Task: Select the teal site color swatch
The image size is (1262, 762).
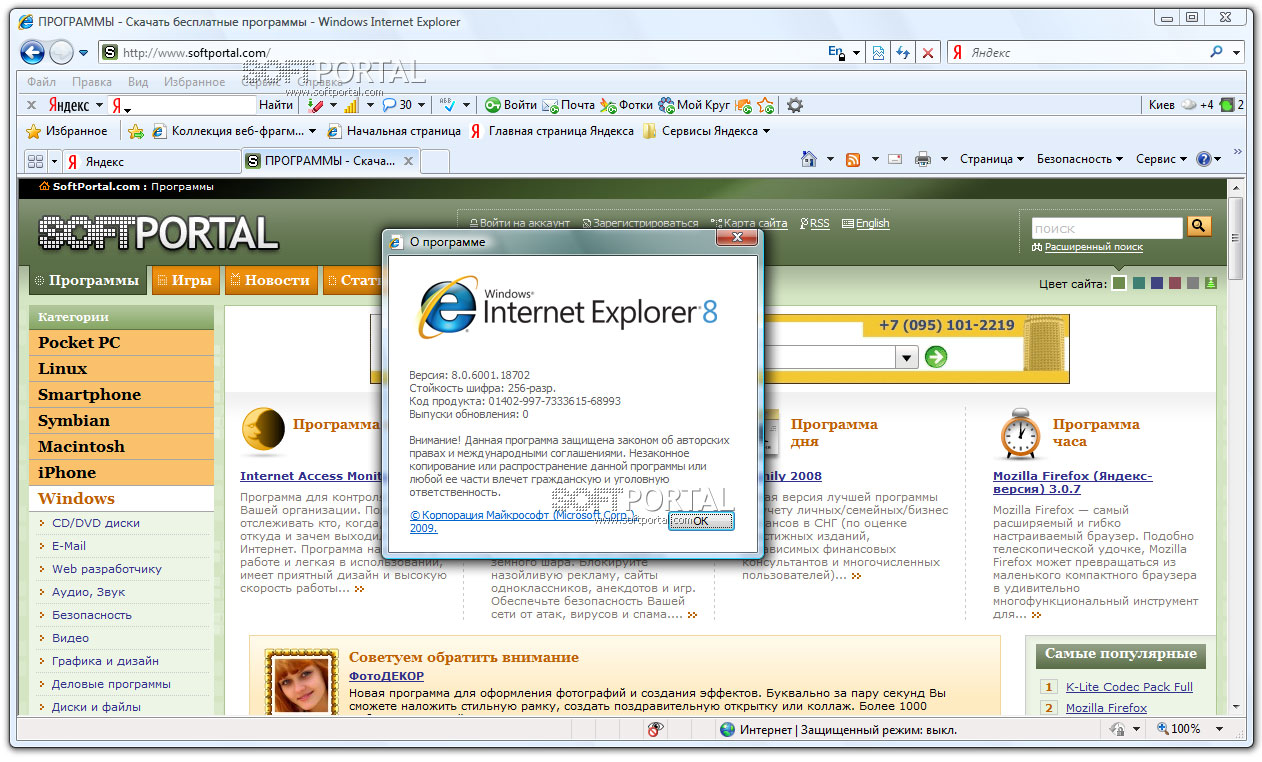Action: tap(1139, 284)
